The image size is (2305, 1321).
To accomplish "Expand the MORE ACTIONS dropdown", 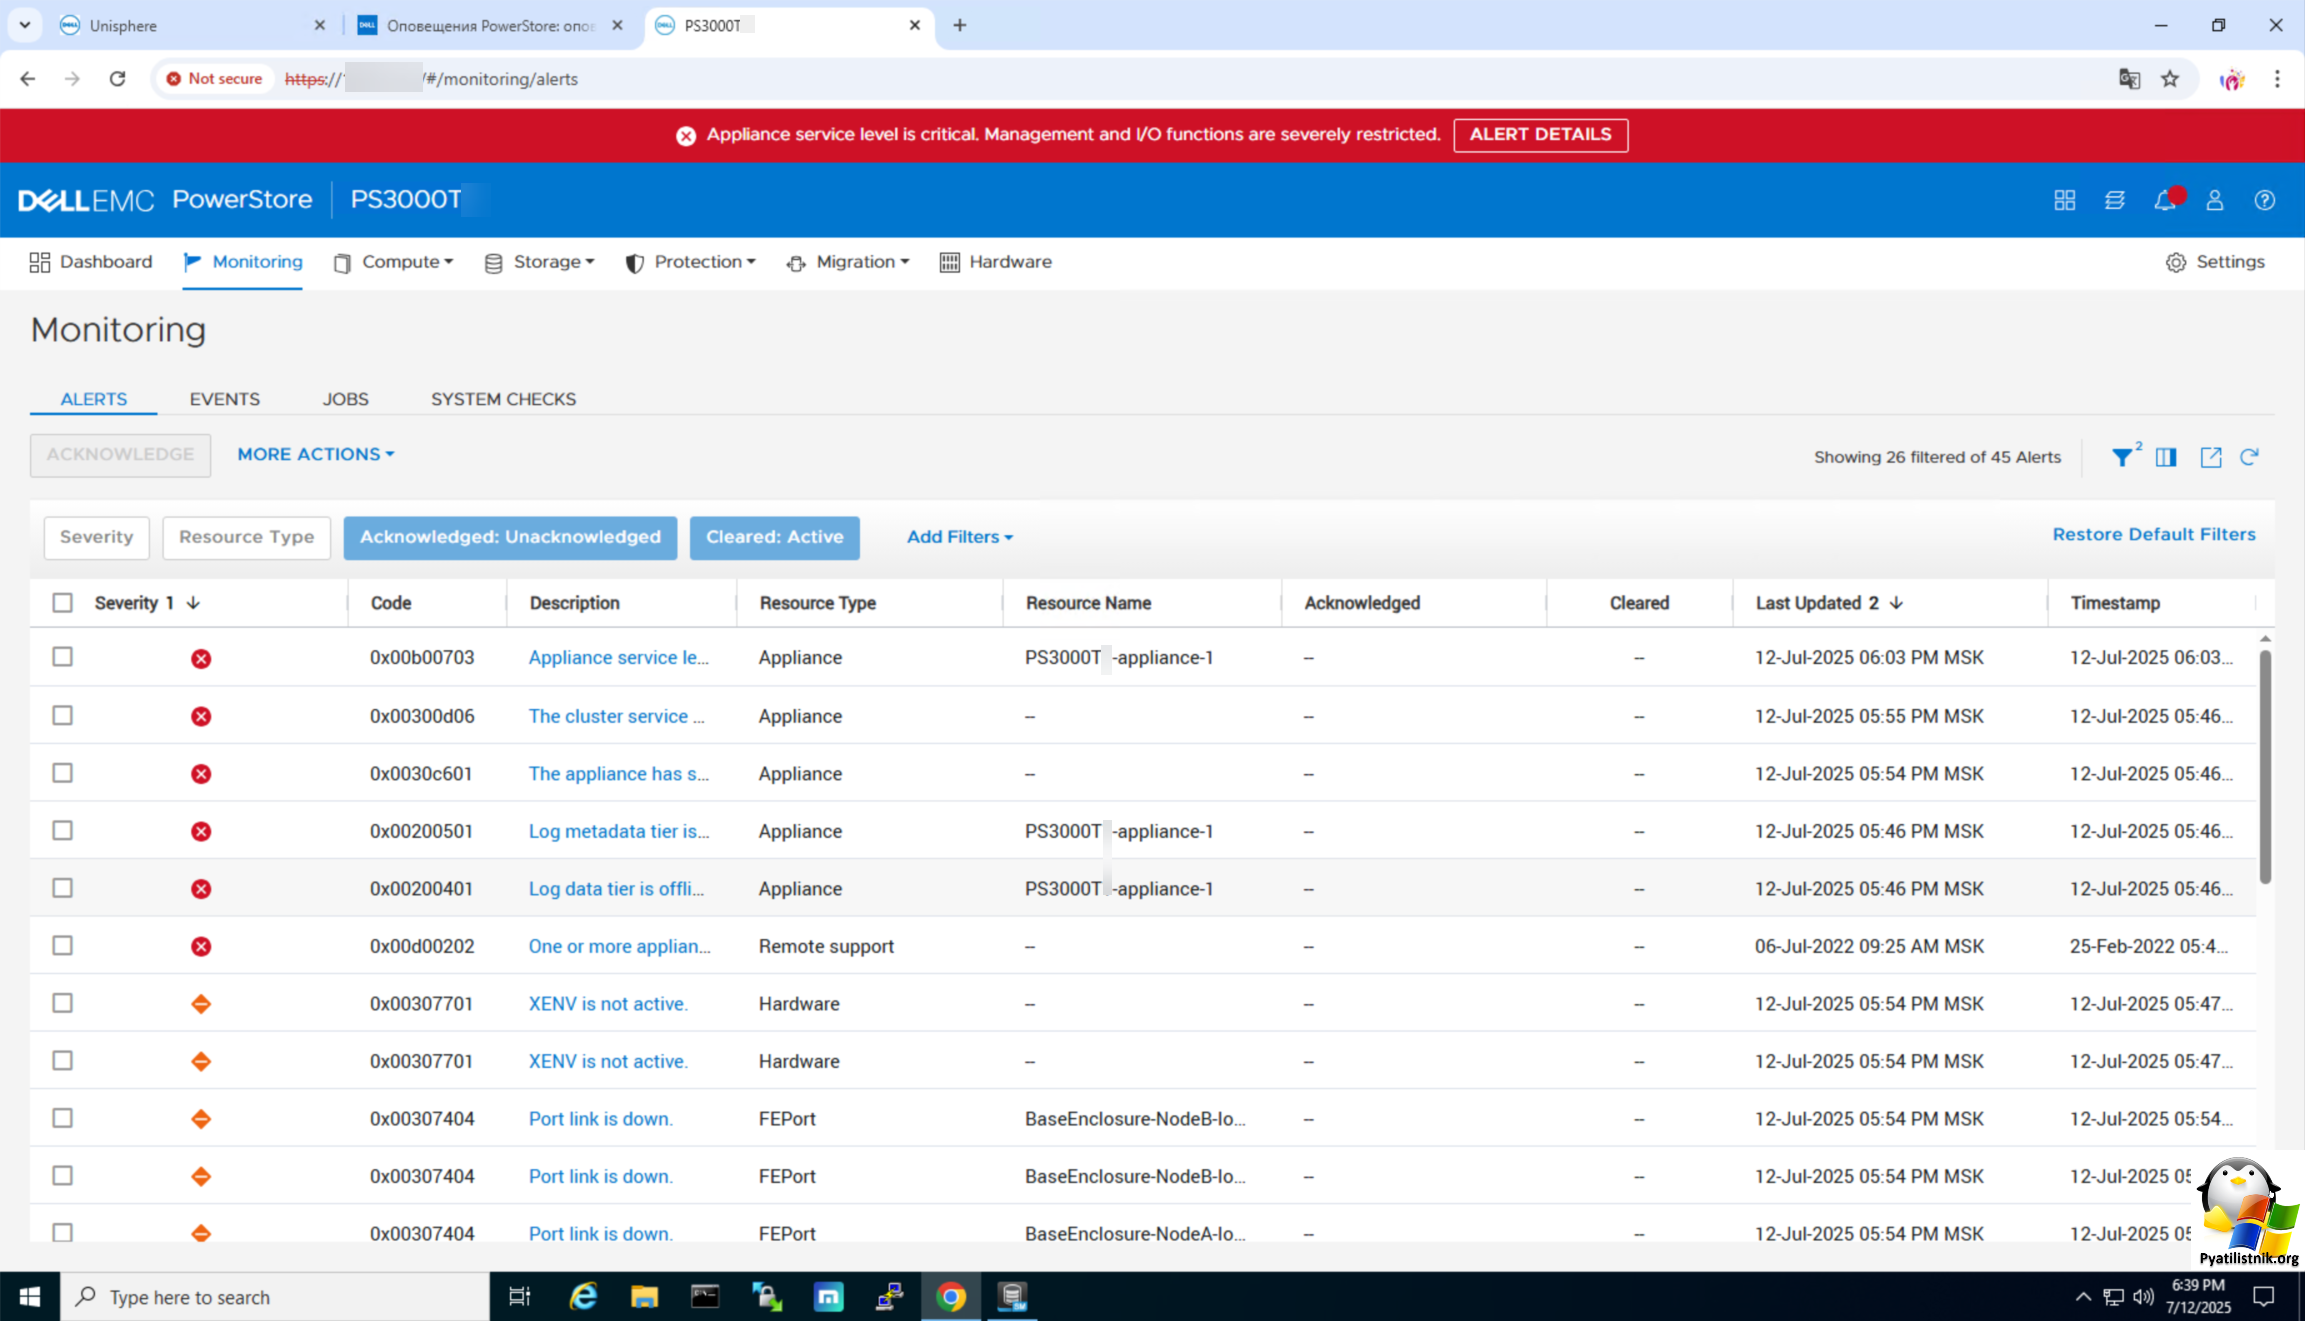I will [316, 454].
